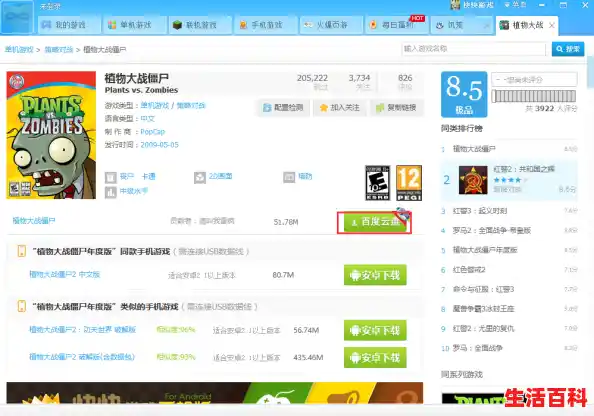Image resolution: width=594 pixels, height=416 pixels.
Task: Switch to the 单机游戏 tab
Action: (135, 25)
